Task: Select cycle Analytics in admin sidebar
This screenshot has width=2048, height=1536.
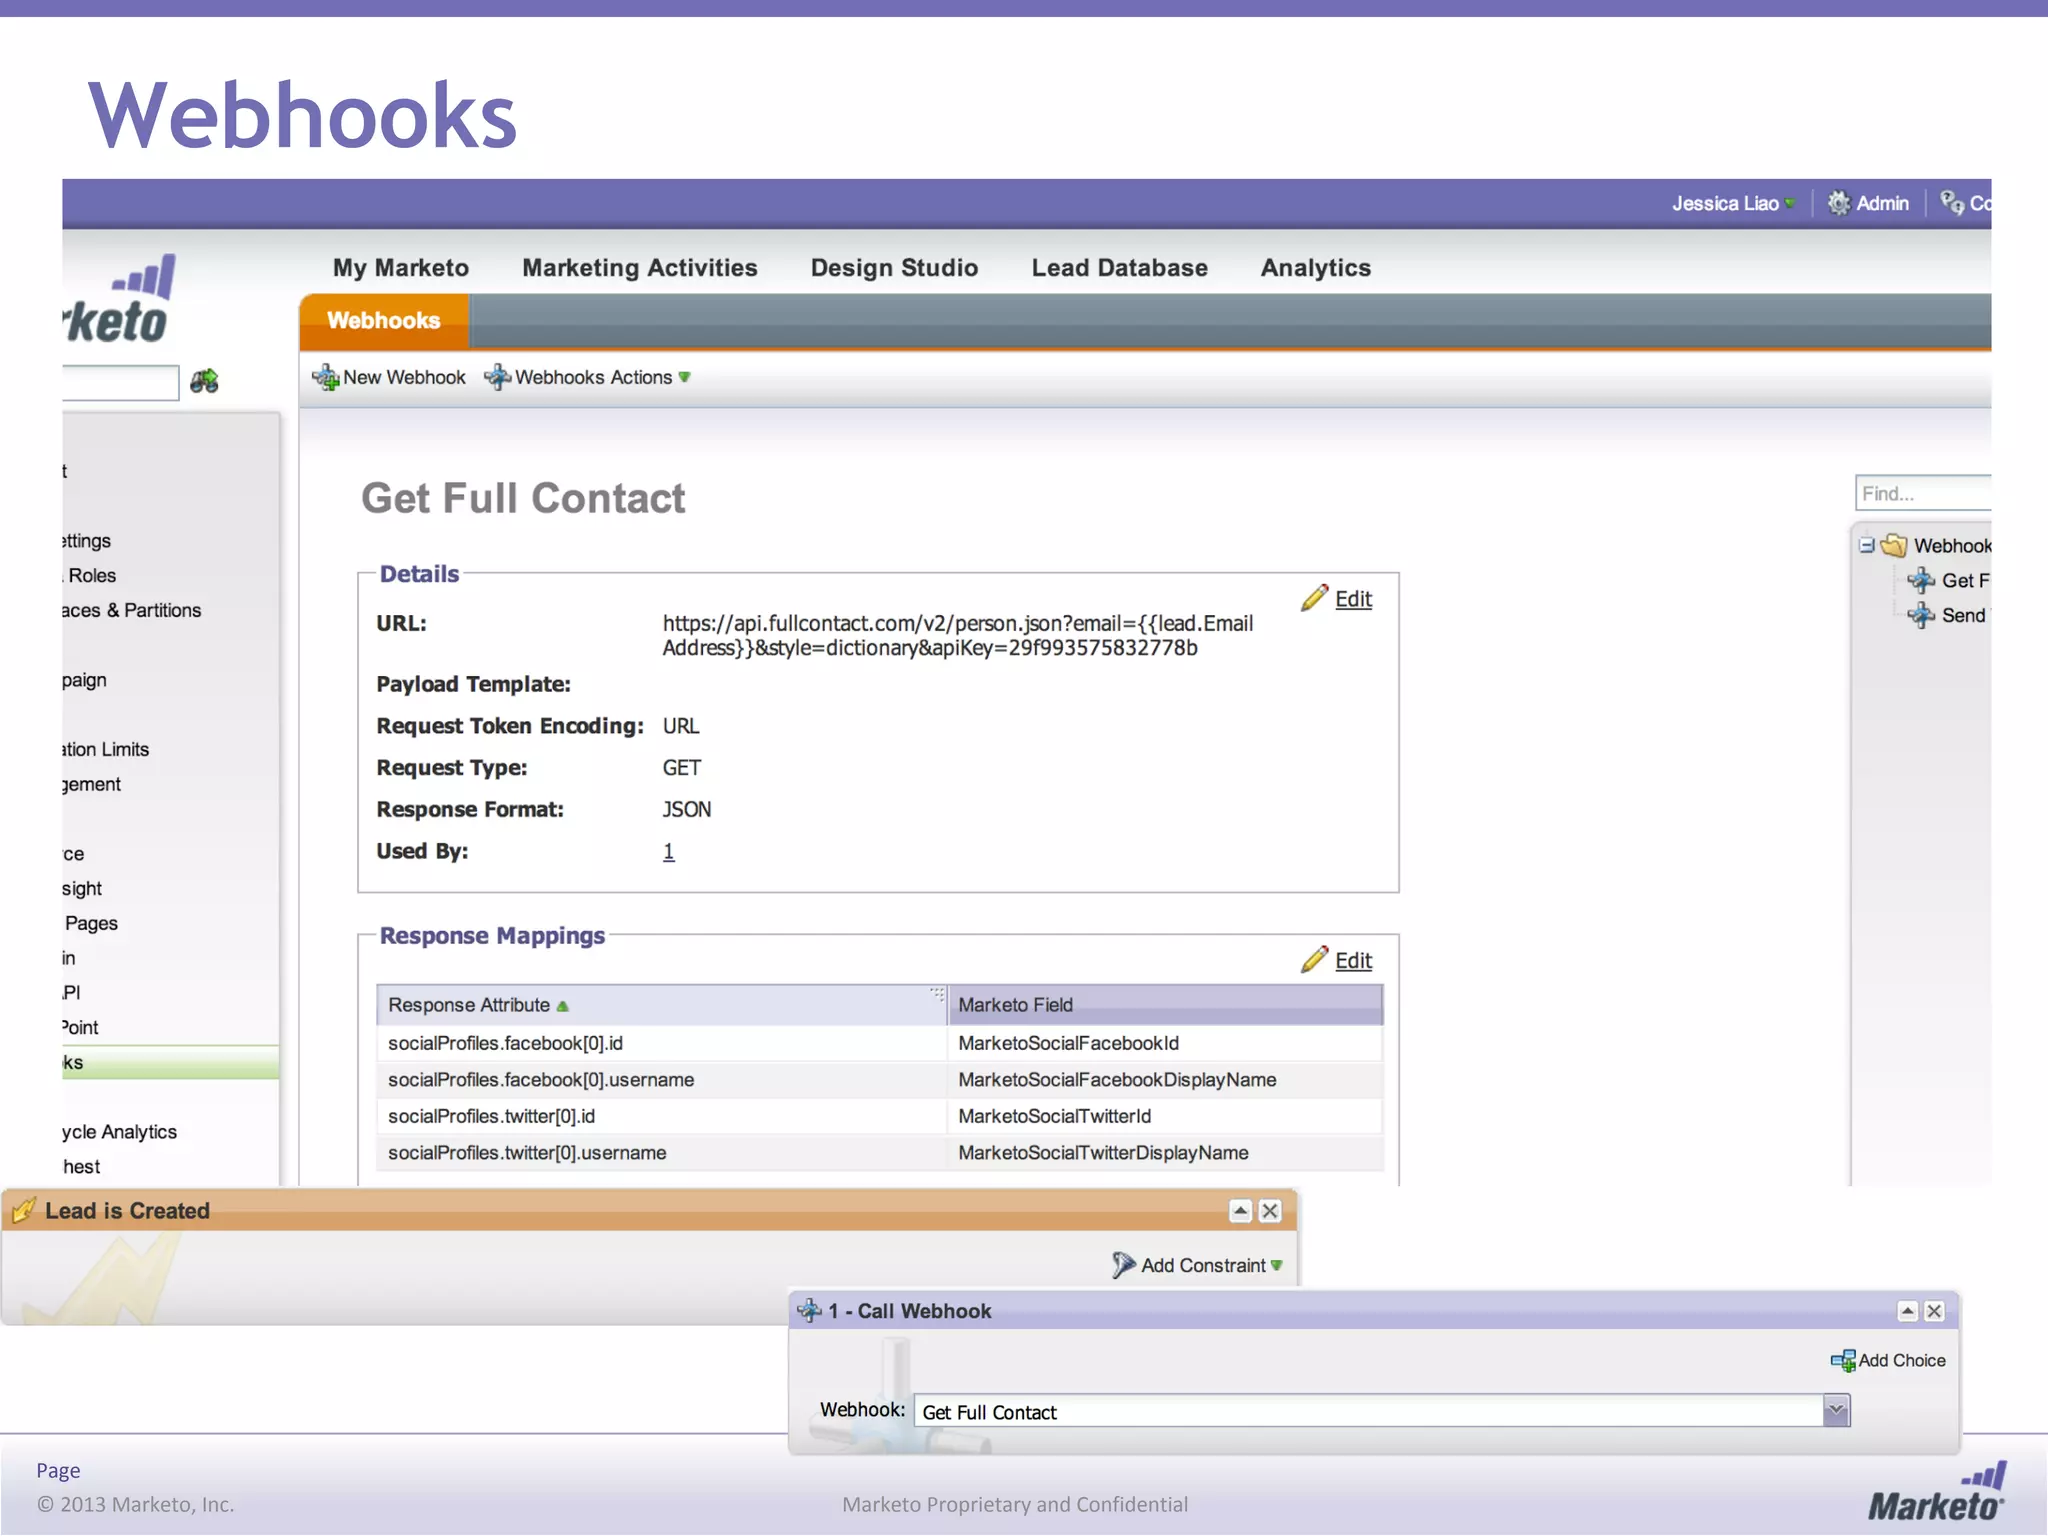Action: click(x=119, y=1132)
